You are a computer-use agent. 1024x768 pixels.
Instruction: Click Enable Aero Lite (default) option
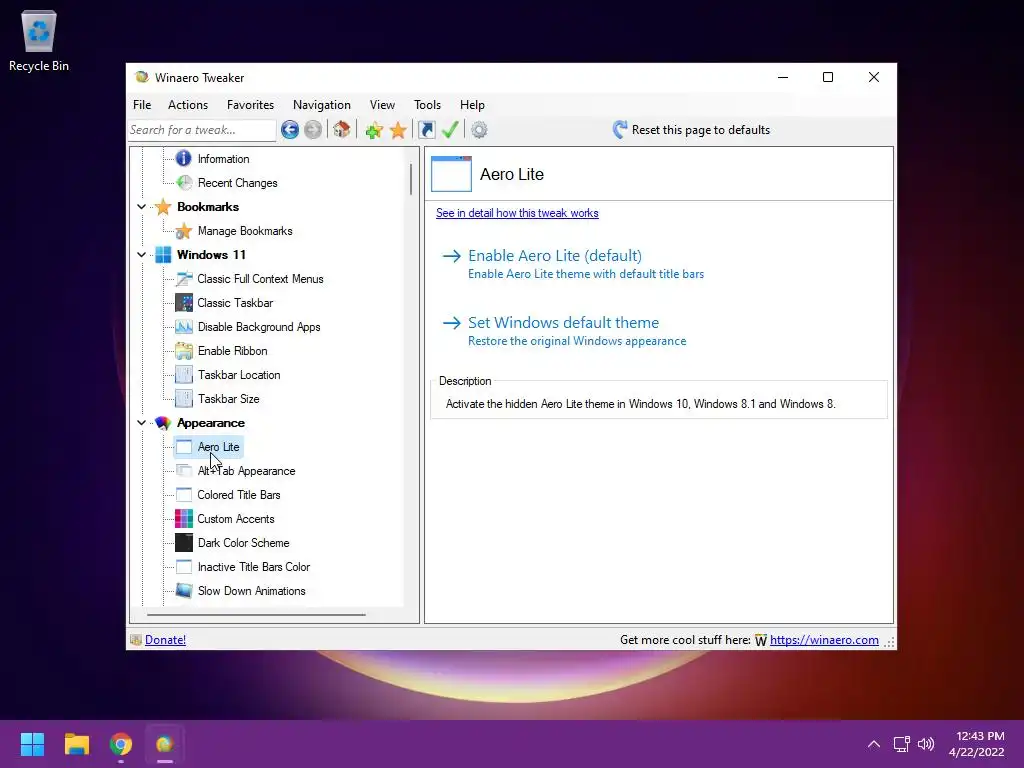click(573, 264)
